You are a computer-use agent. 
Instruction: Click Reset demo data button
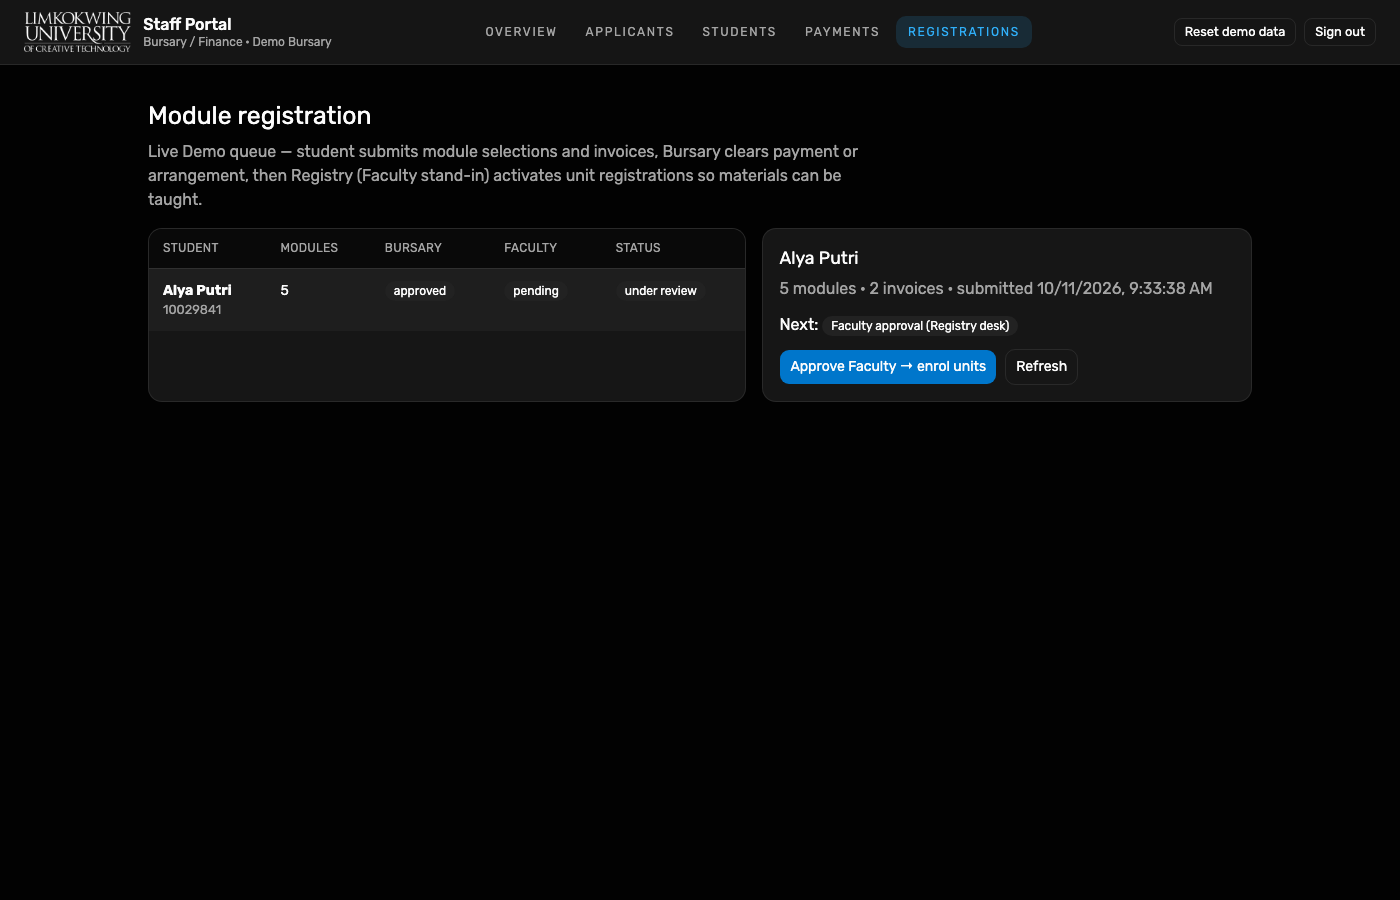[x=1235, y=32]
